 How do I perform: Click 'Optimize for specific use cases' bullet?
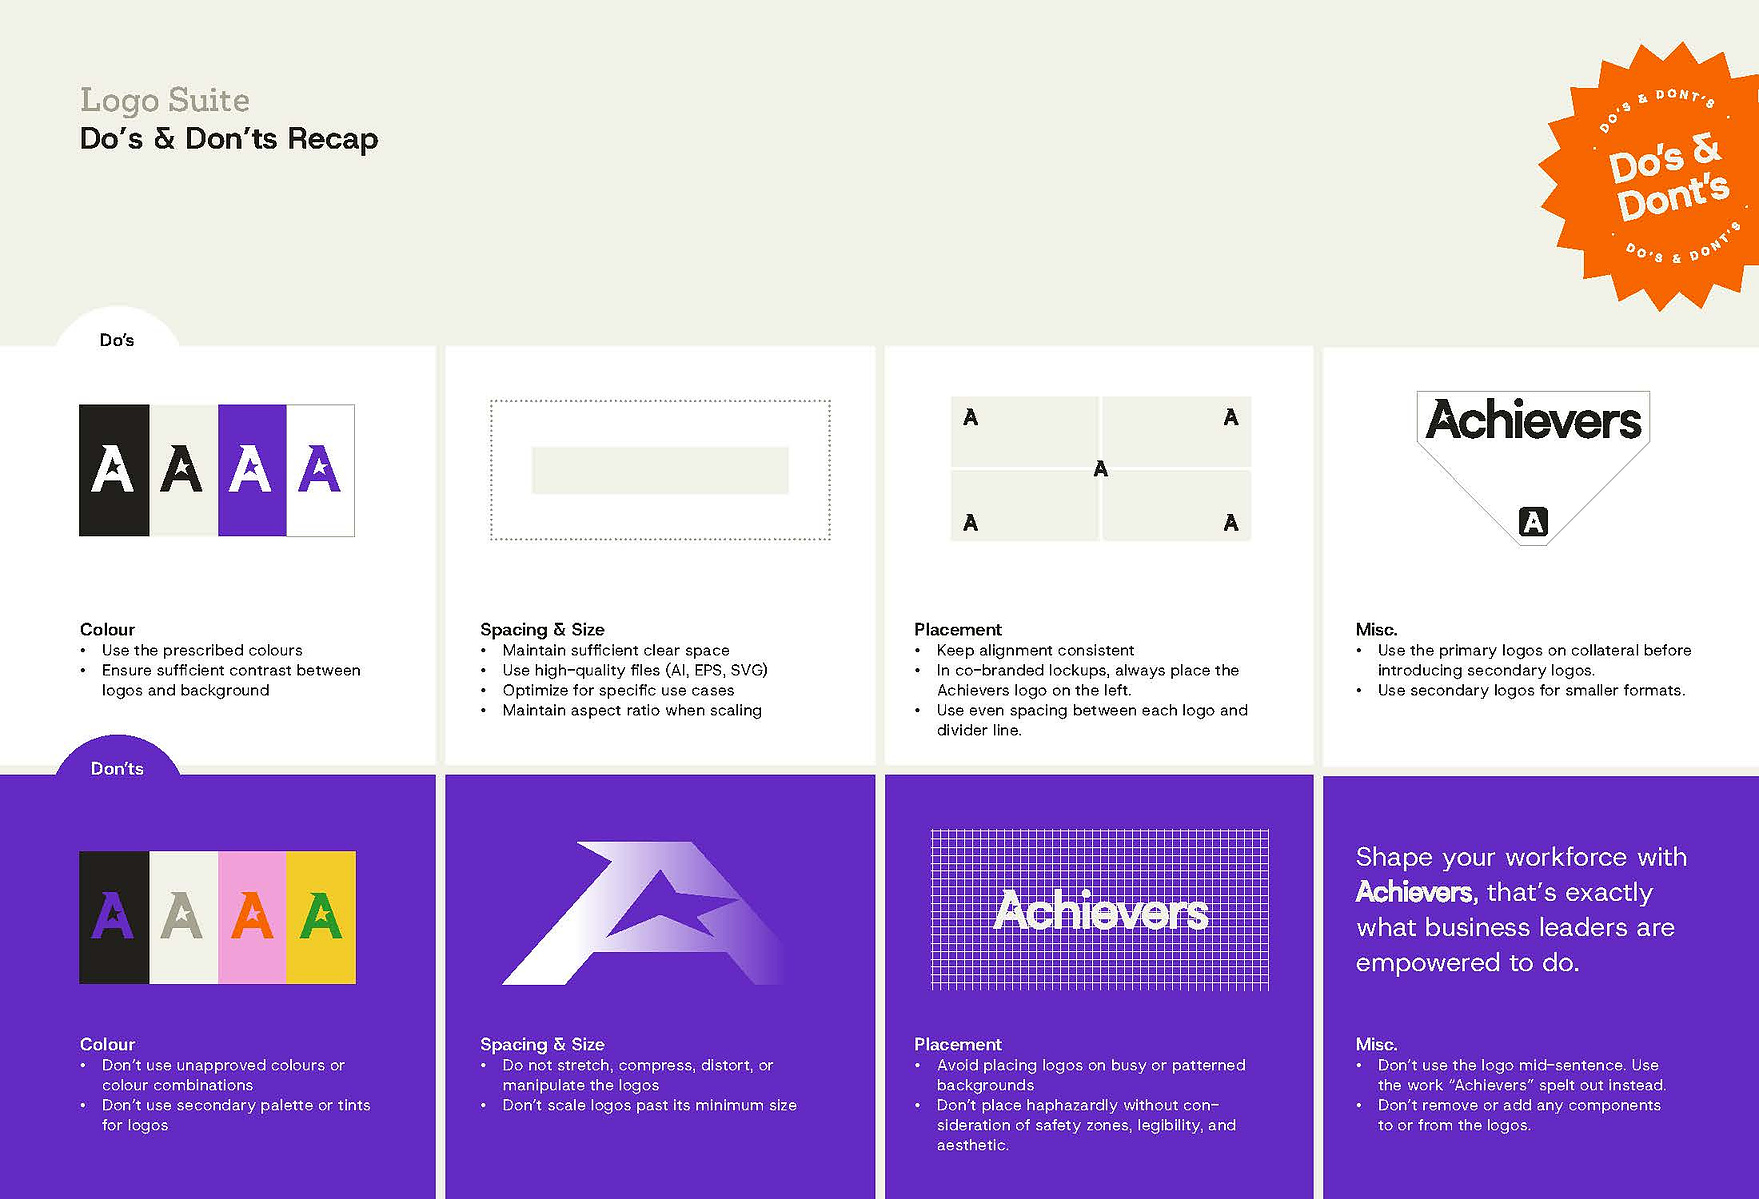(x=618, y=690)
